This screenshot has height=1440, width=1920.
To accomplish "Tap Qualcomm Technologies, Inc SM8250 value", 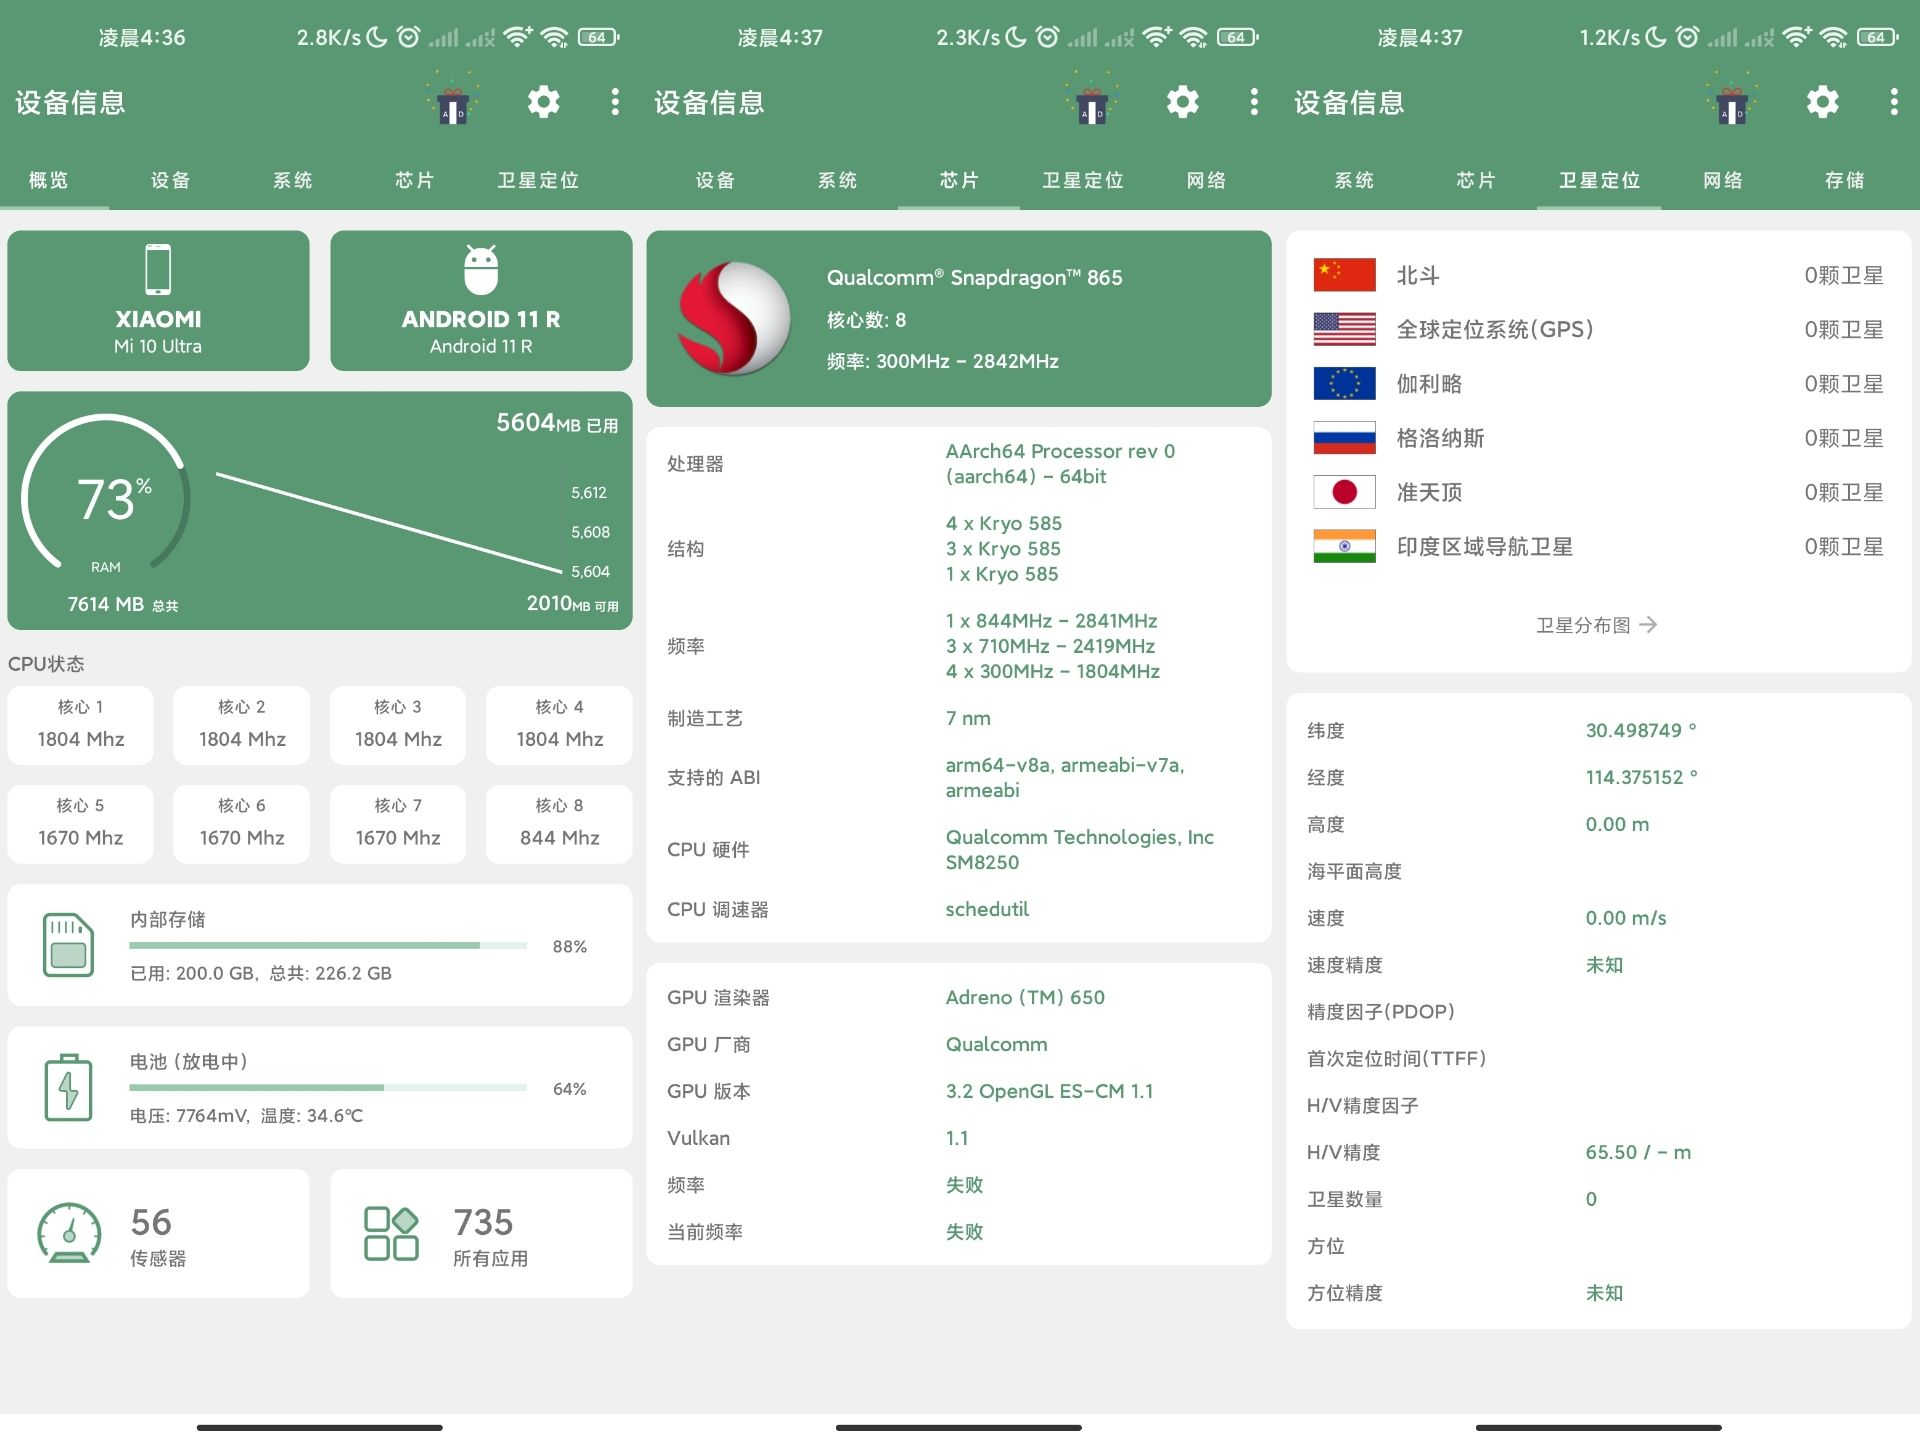I will pos(1080,849).
